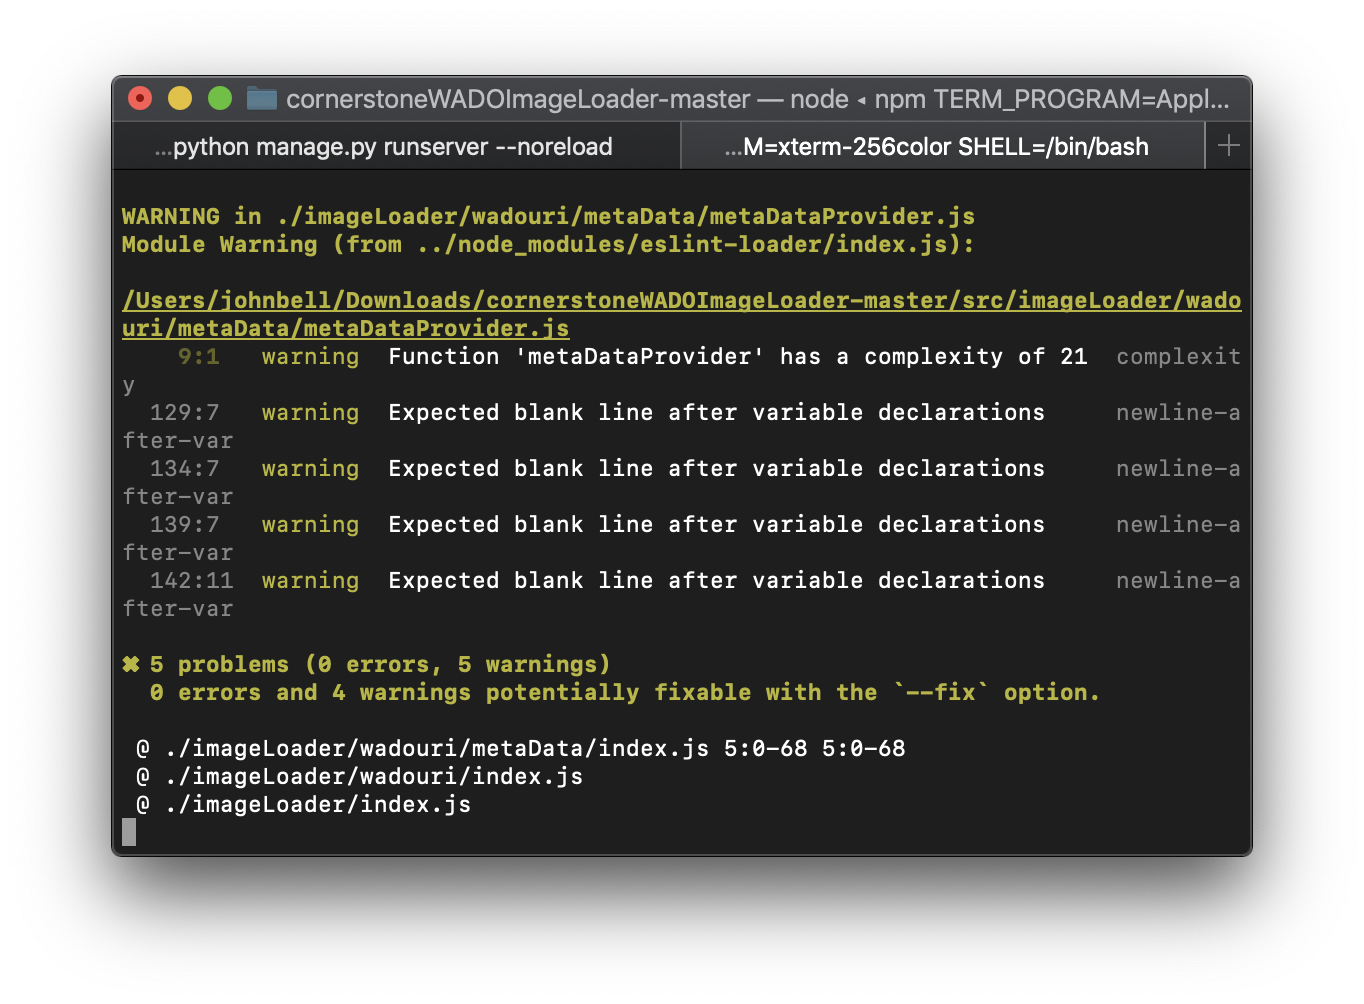Click the folder icon in the title bar
This screenshot has width=1364, height=1004.
(261, 99)
